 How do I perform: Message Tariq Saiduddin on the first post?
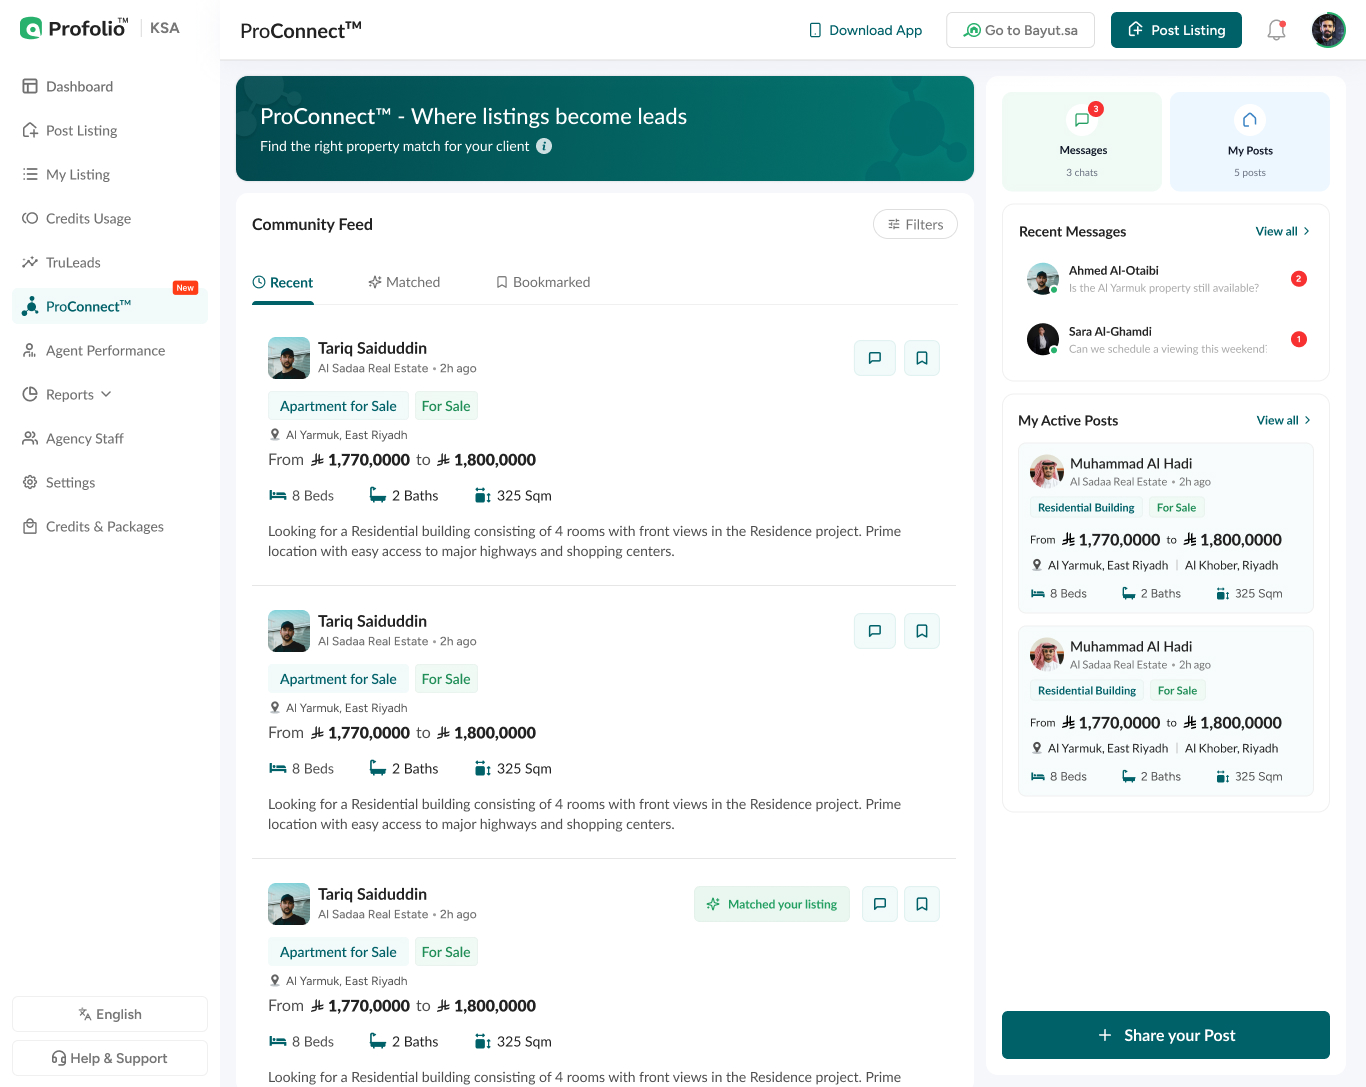(x=874, y=358)
